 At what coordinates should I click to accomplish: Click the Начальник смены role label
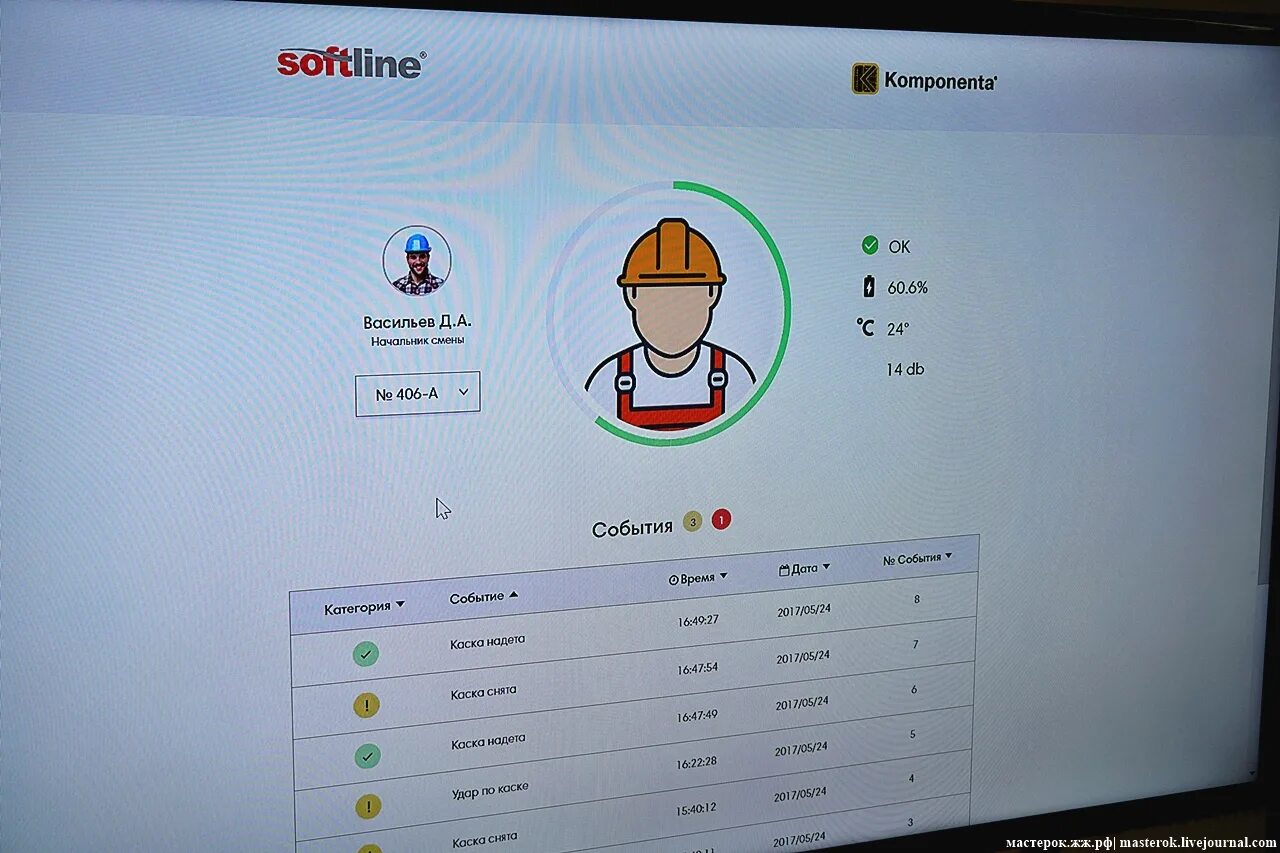pos(417,341)
